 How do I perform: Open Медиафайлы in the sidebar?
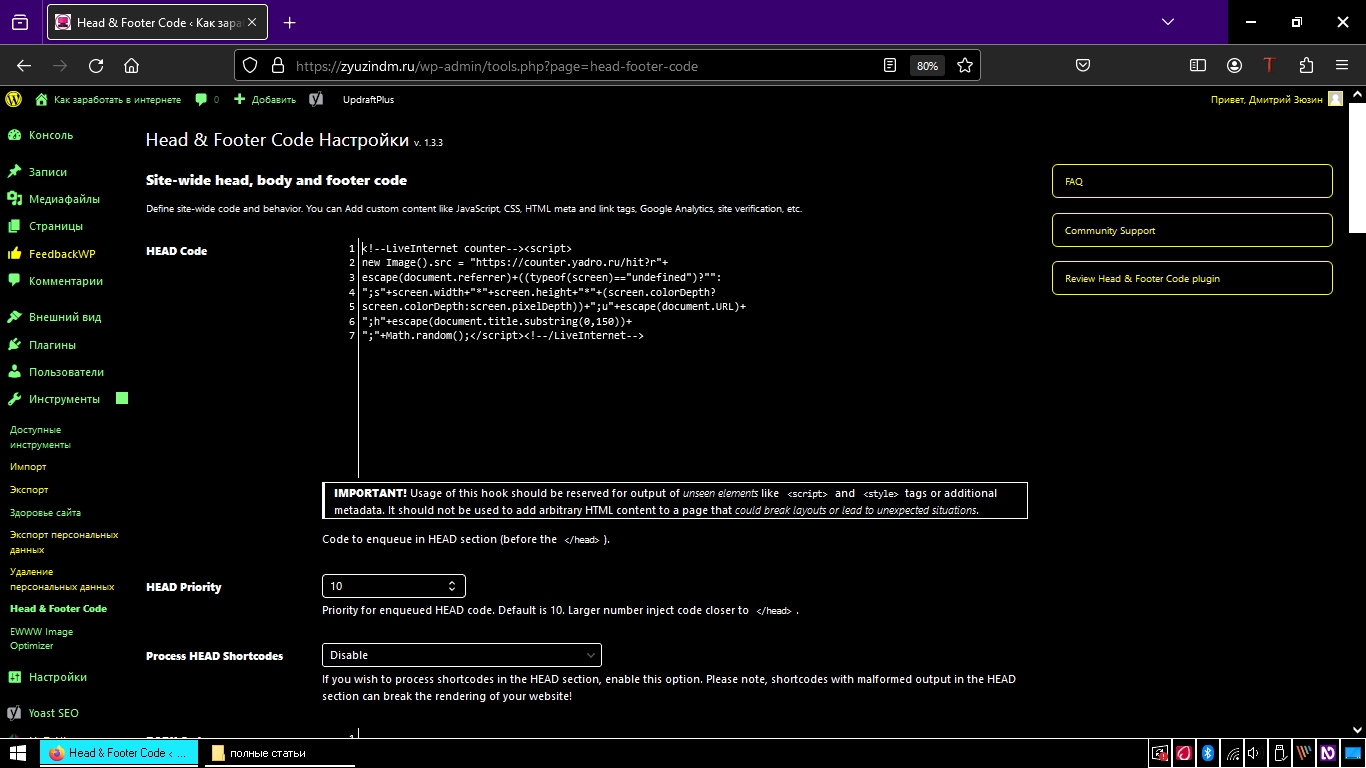pos(64,199)
